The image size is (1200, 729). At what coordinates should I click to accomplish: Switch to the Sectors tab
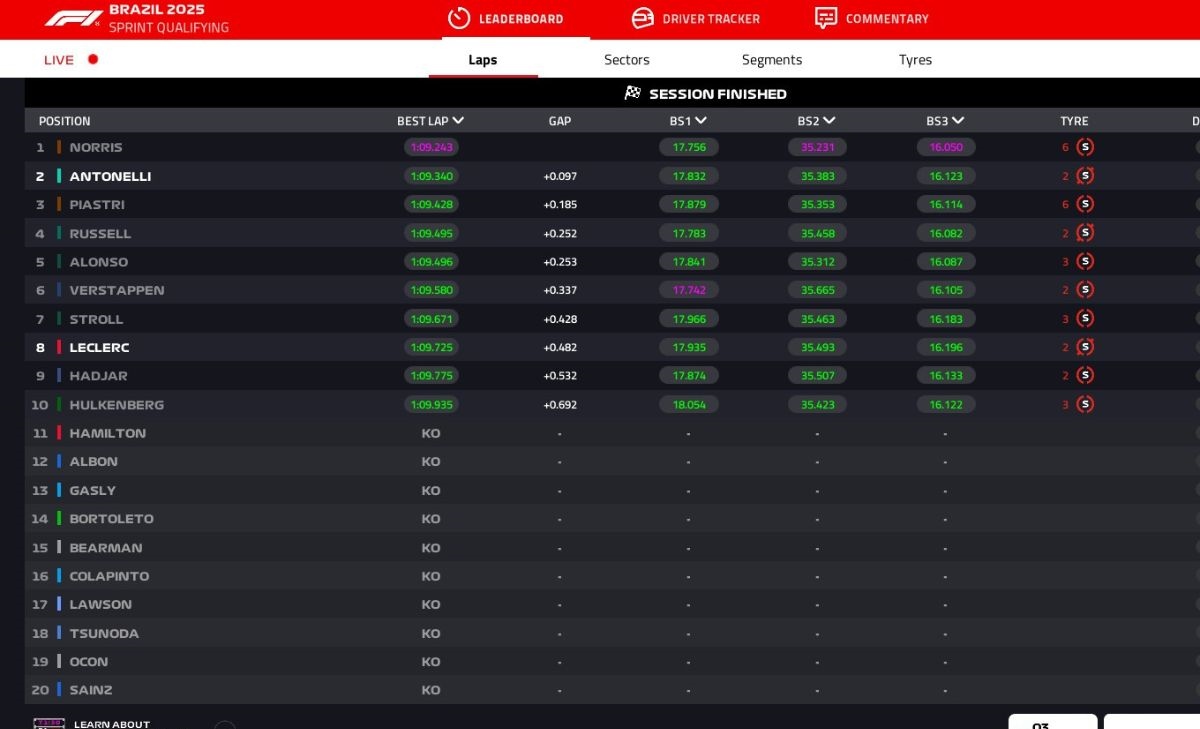coord(626,60)
